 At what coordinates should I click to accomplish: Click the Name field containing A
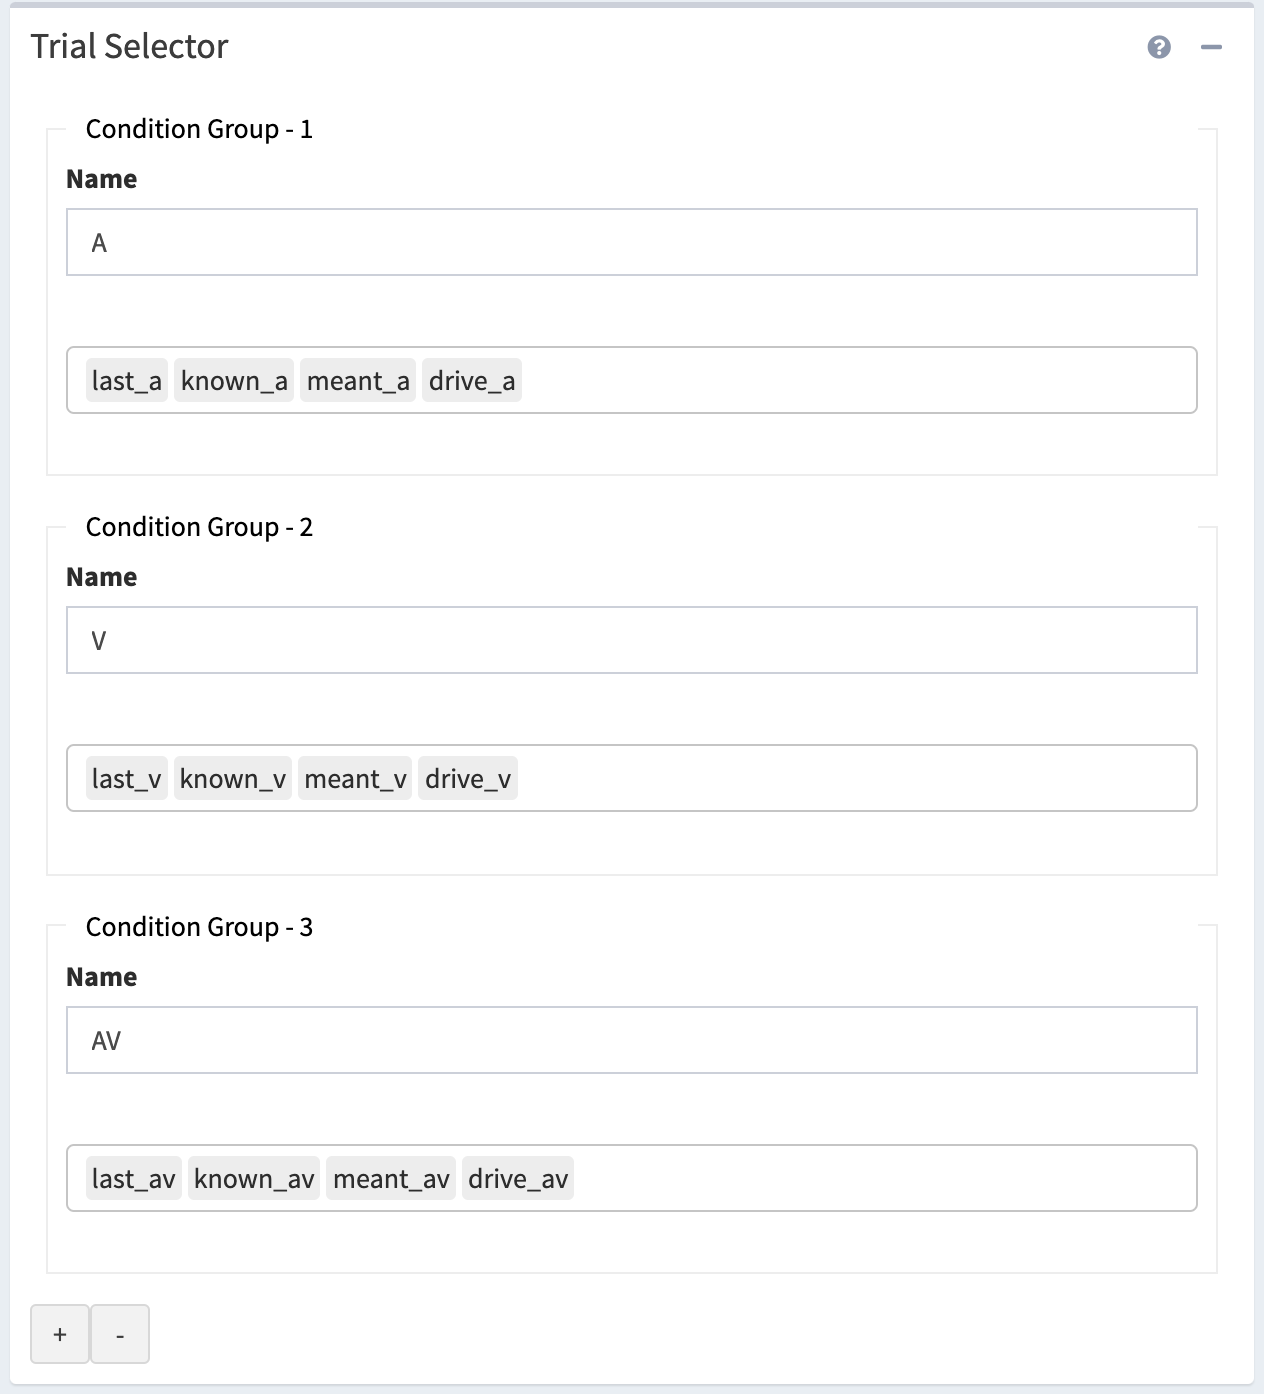(631, 242)
